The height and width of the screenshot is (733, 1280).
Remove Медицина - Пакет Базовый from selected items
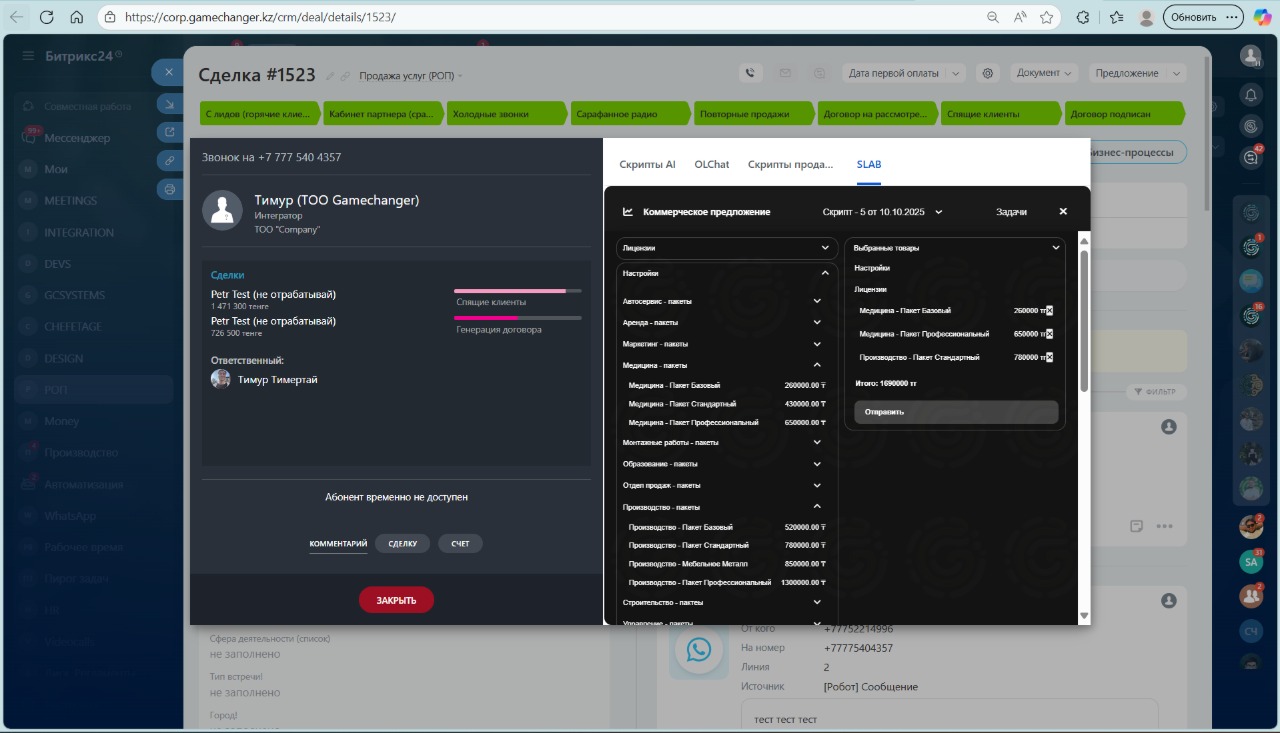pyautogui.click(x=1049, y=311)
